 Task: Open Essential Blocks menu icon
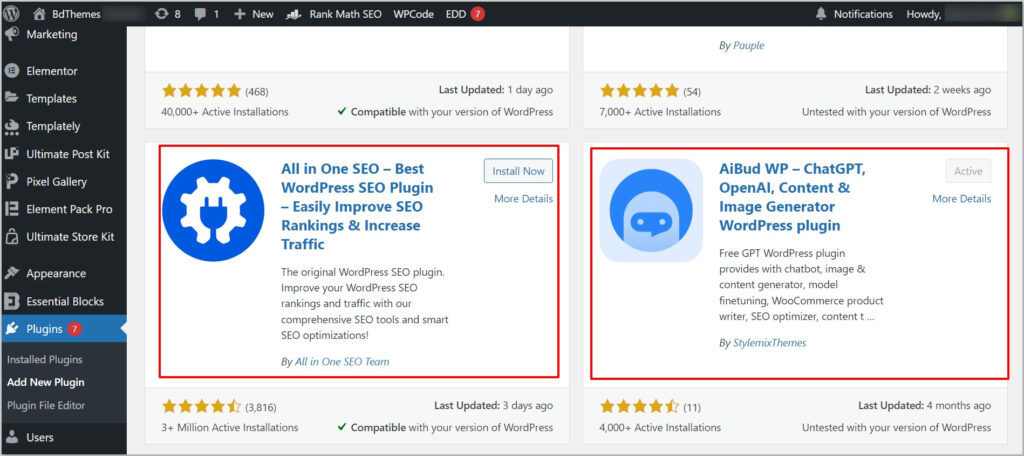11,301
